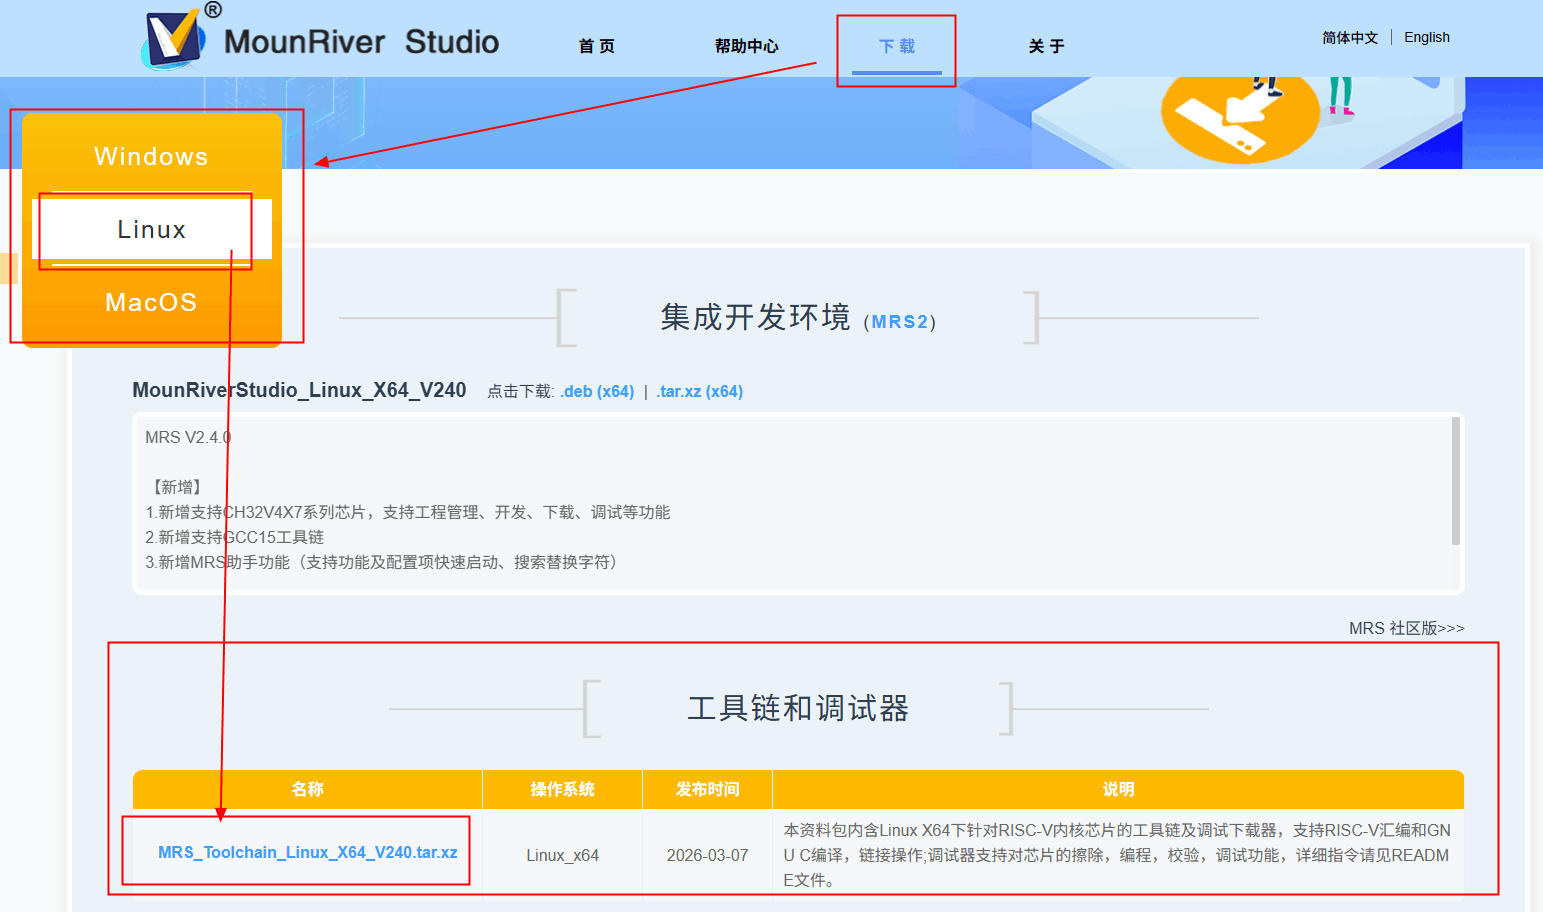Select the MacOS platform tab
Viewport: 1543px width, 912px height.
(x=152, y=302)
